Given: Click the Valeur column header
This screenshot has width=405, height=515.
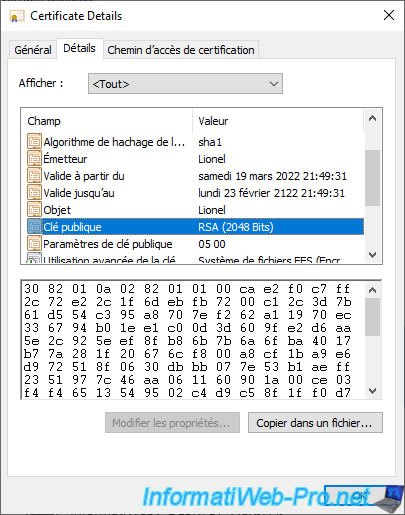Looking at the screenshot, I should pyautogui.click(x=213, y=121).
